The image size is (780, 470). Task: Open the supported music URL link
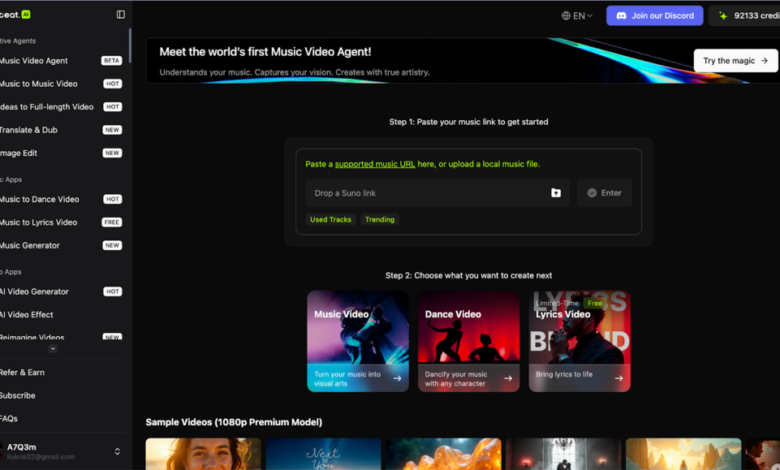click(x=375, y=164)
